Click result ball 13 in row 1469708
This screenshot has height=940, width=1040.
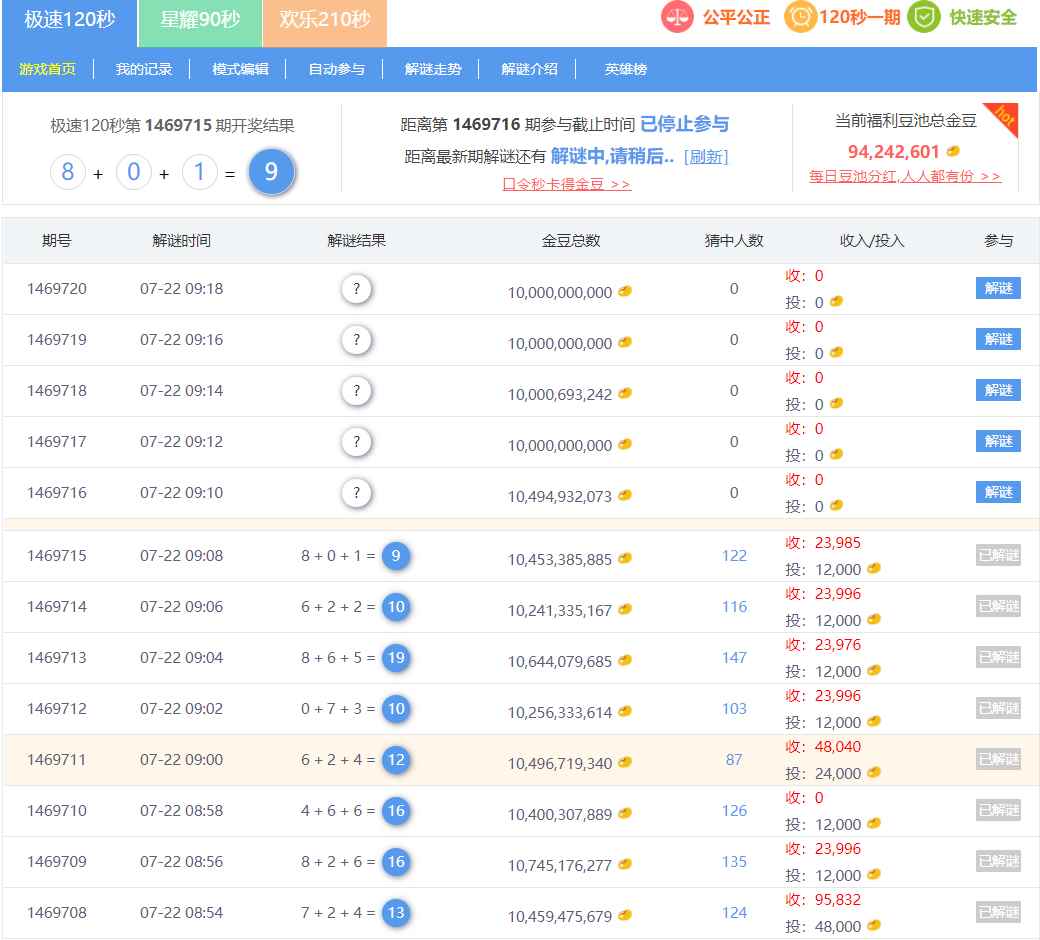[x=396, y=913]
